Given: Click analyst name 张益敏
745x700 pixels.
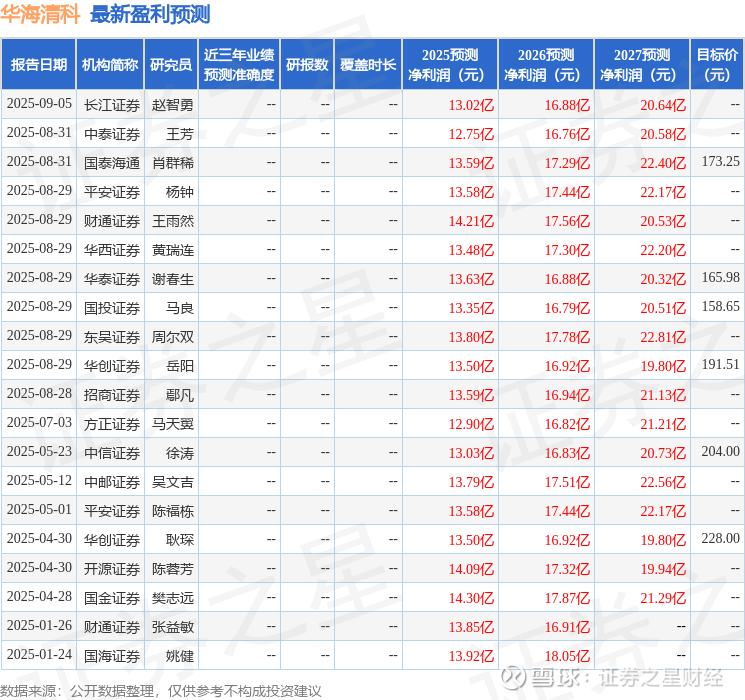Looking at the screenshot, I should click(173, 627).
